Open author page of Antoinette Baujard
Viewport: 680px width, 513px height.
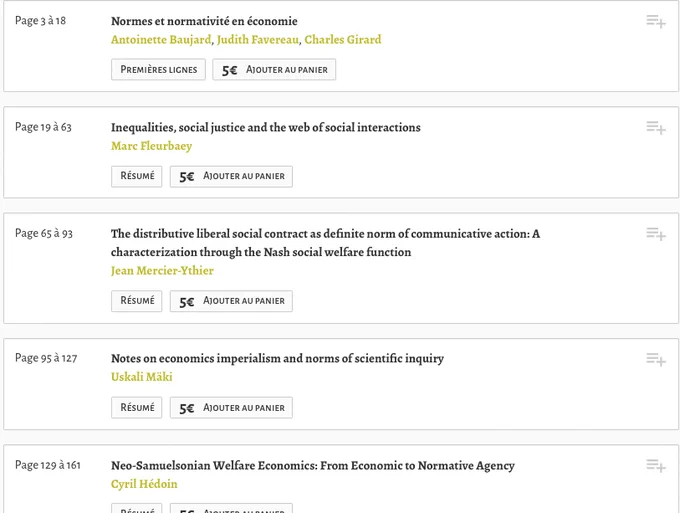click(x=161, y=39)
